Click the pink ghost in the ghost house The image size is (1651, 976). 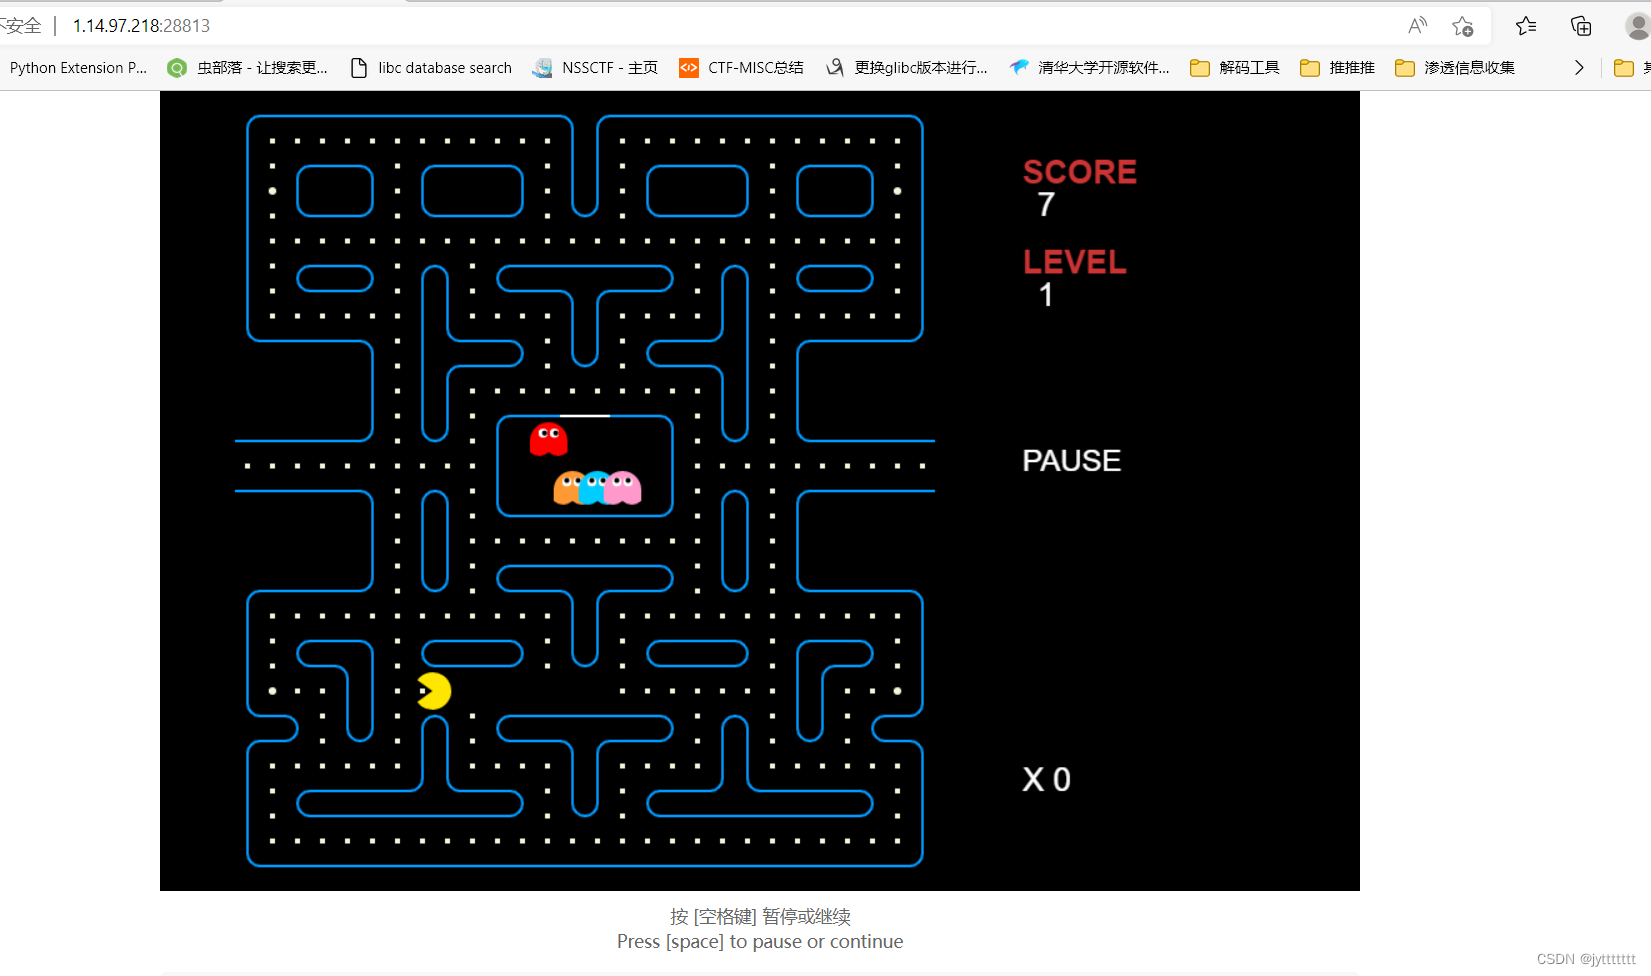coord(624,488)
